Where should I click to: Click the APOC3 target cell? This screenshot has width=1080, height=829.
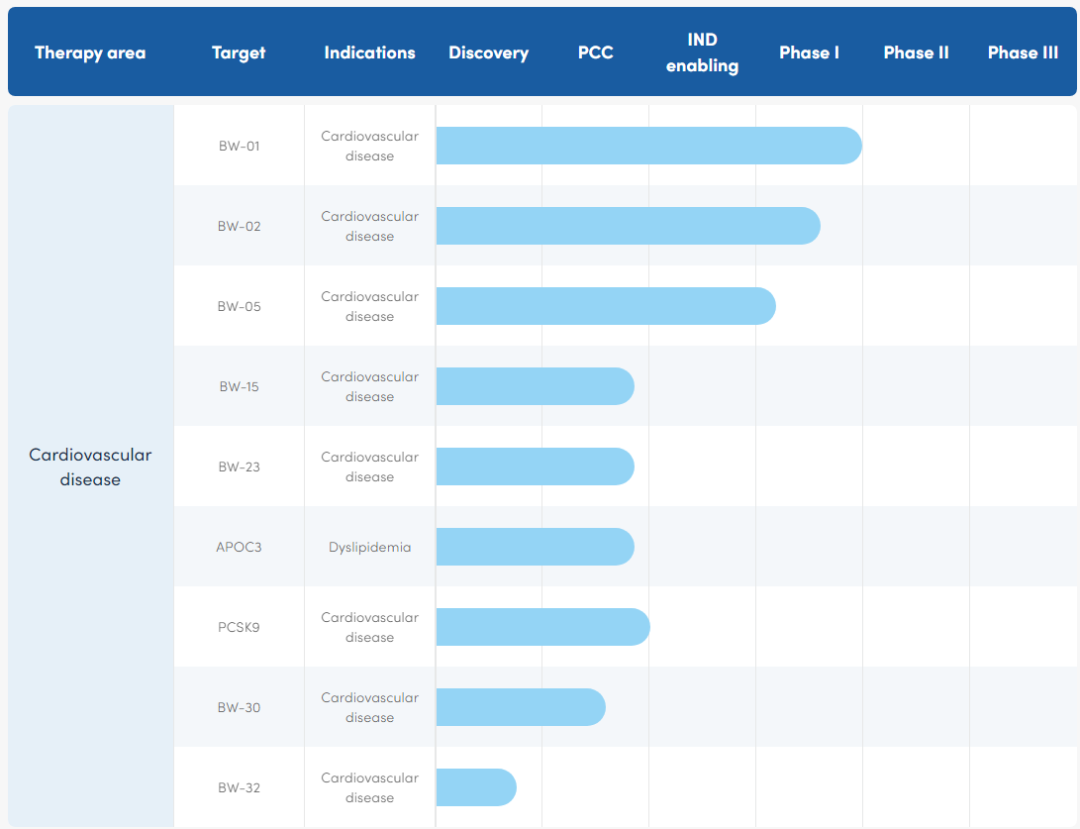pos(239,547)
